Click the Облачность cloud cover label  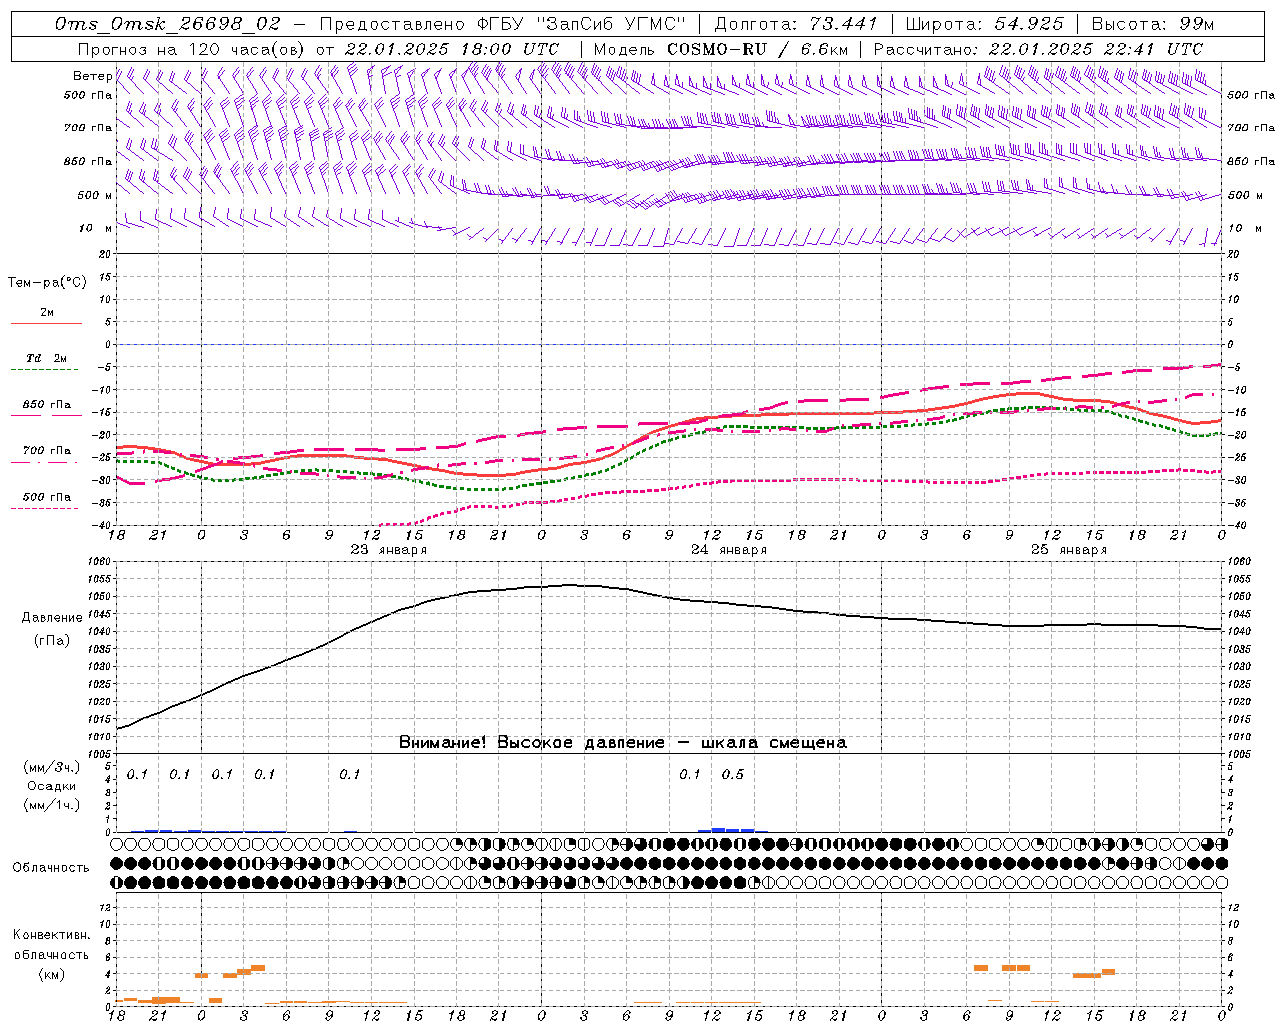pyautogui.click(x=51, y=868)
